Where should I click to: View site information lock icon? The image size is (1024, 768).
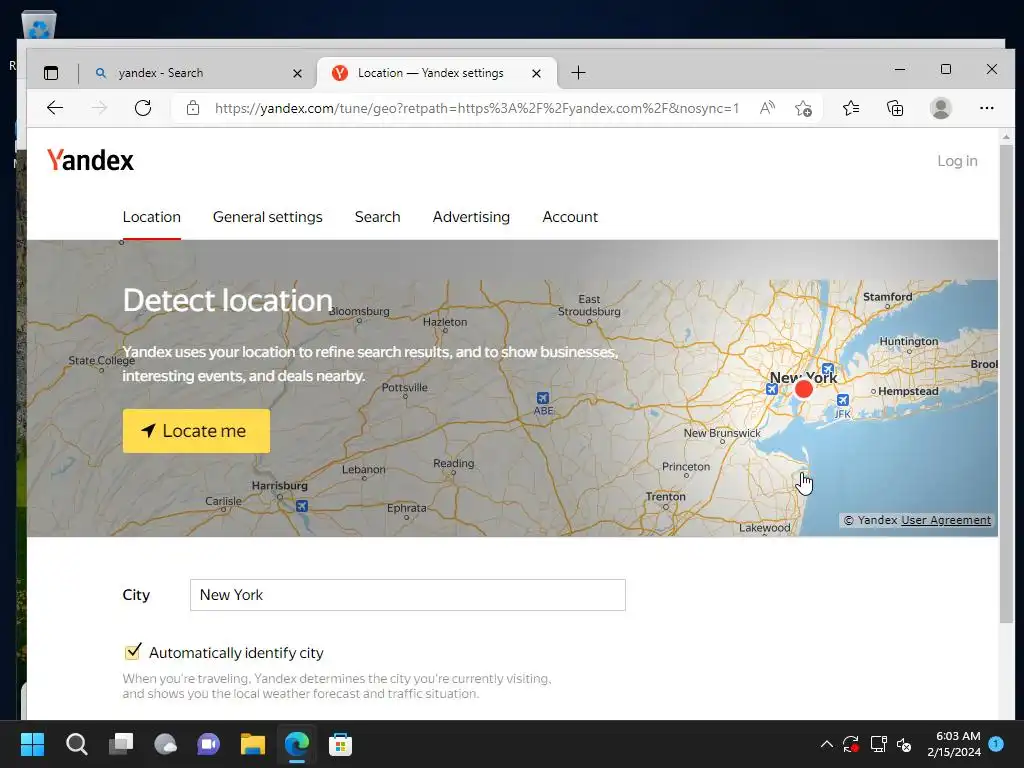pos(193,108)
